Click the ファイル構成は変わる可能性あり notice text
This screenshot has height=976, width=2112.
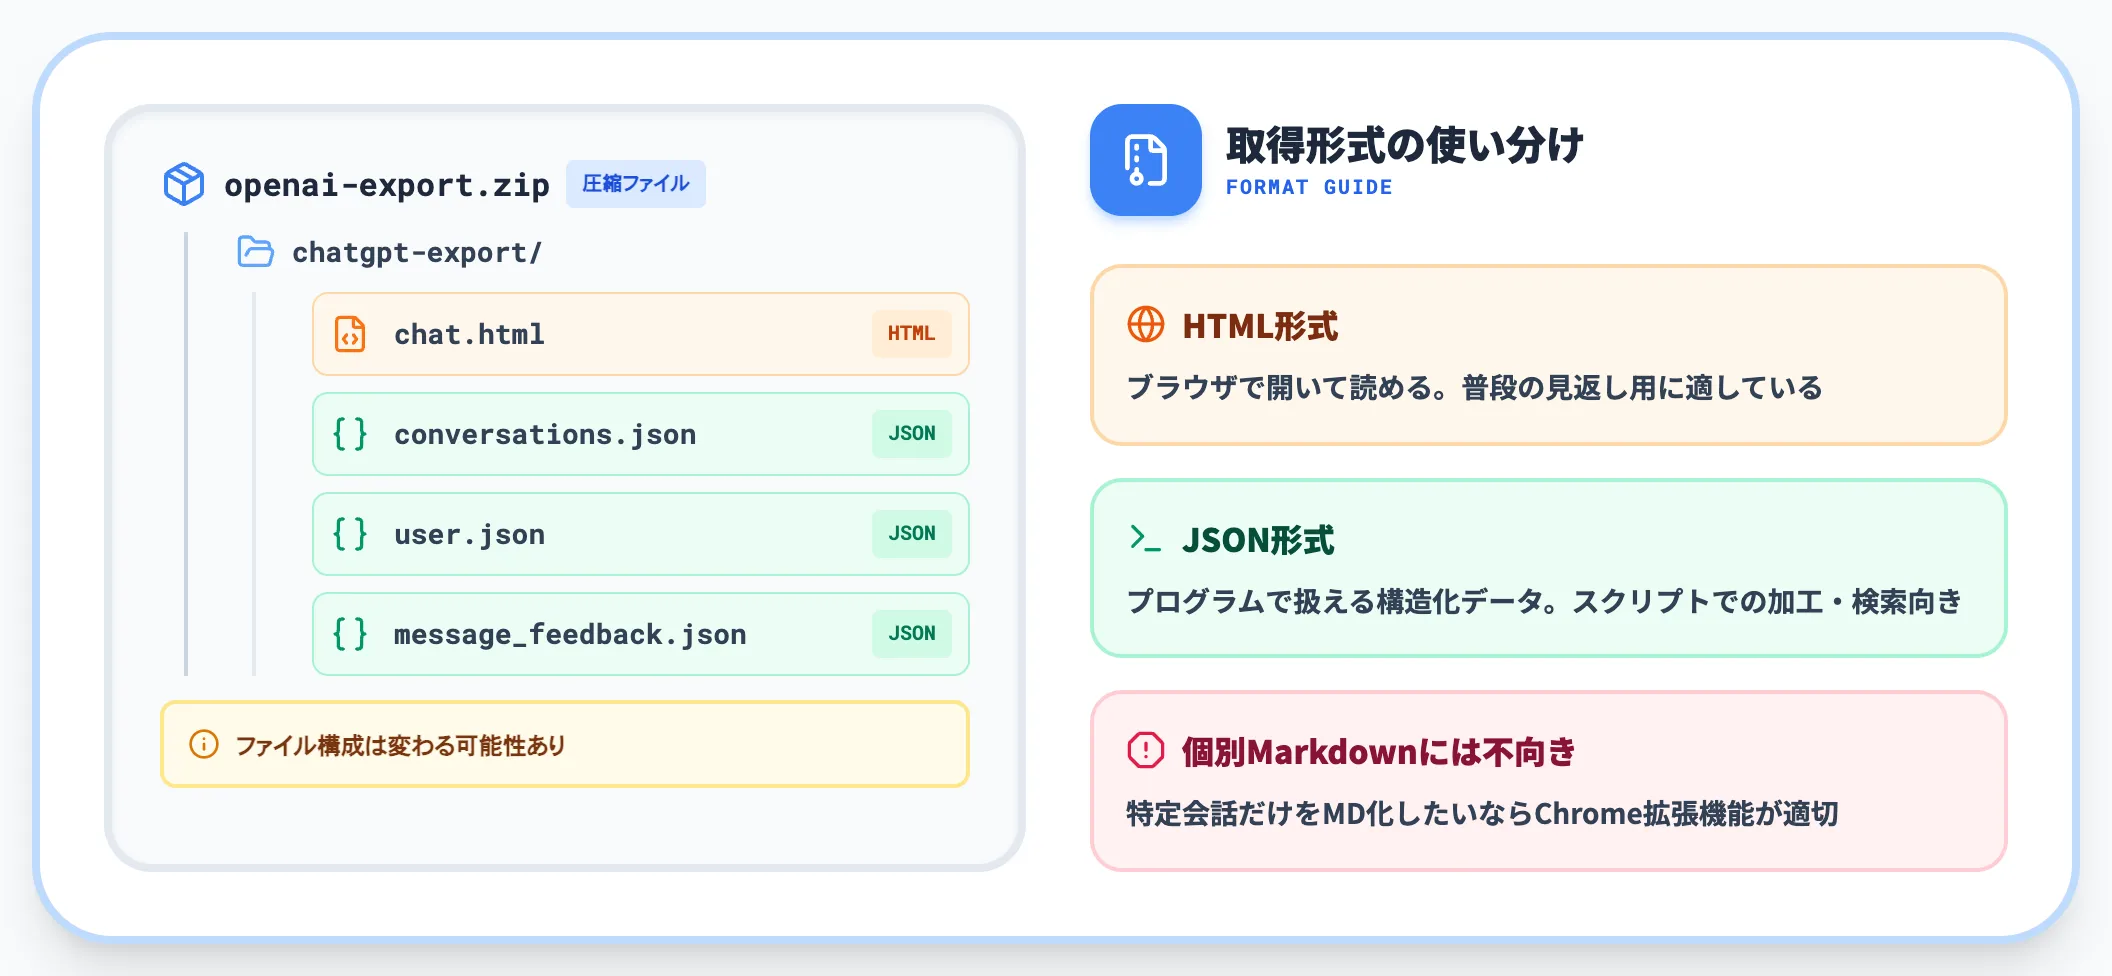click(400, 745)
